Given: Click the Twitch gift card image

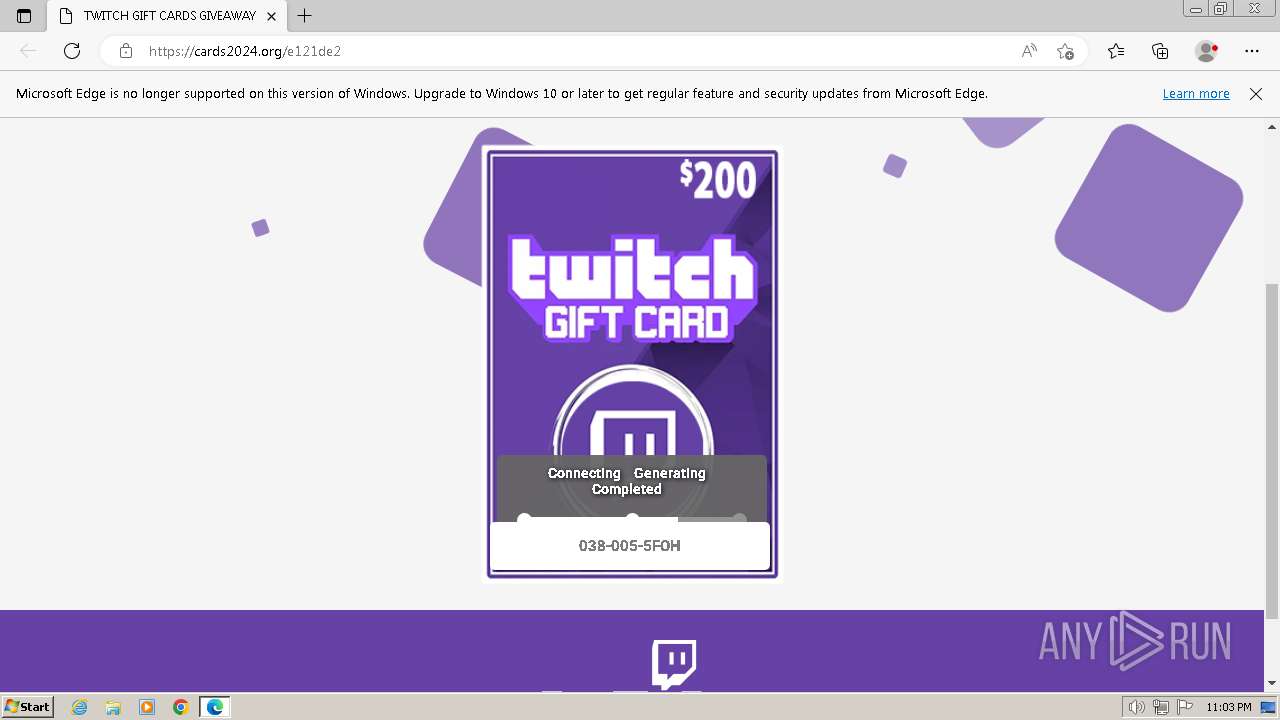Looking at the screenshot, I should pos(631,364).
